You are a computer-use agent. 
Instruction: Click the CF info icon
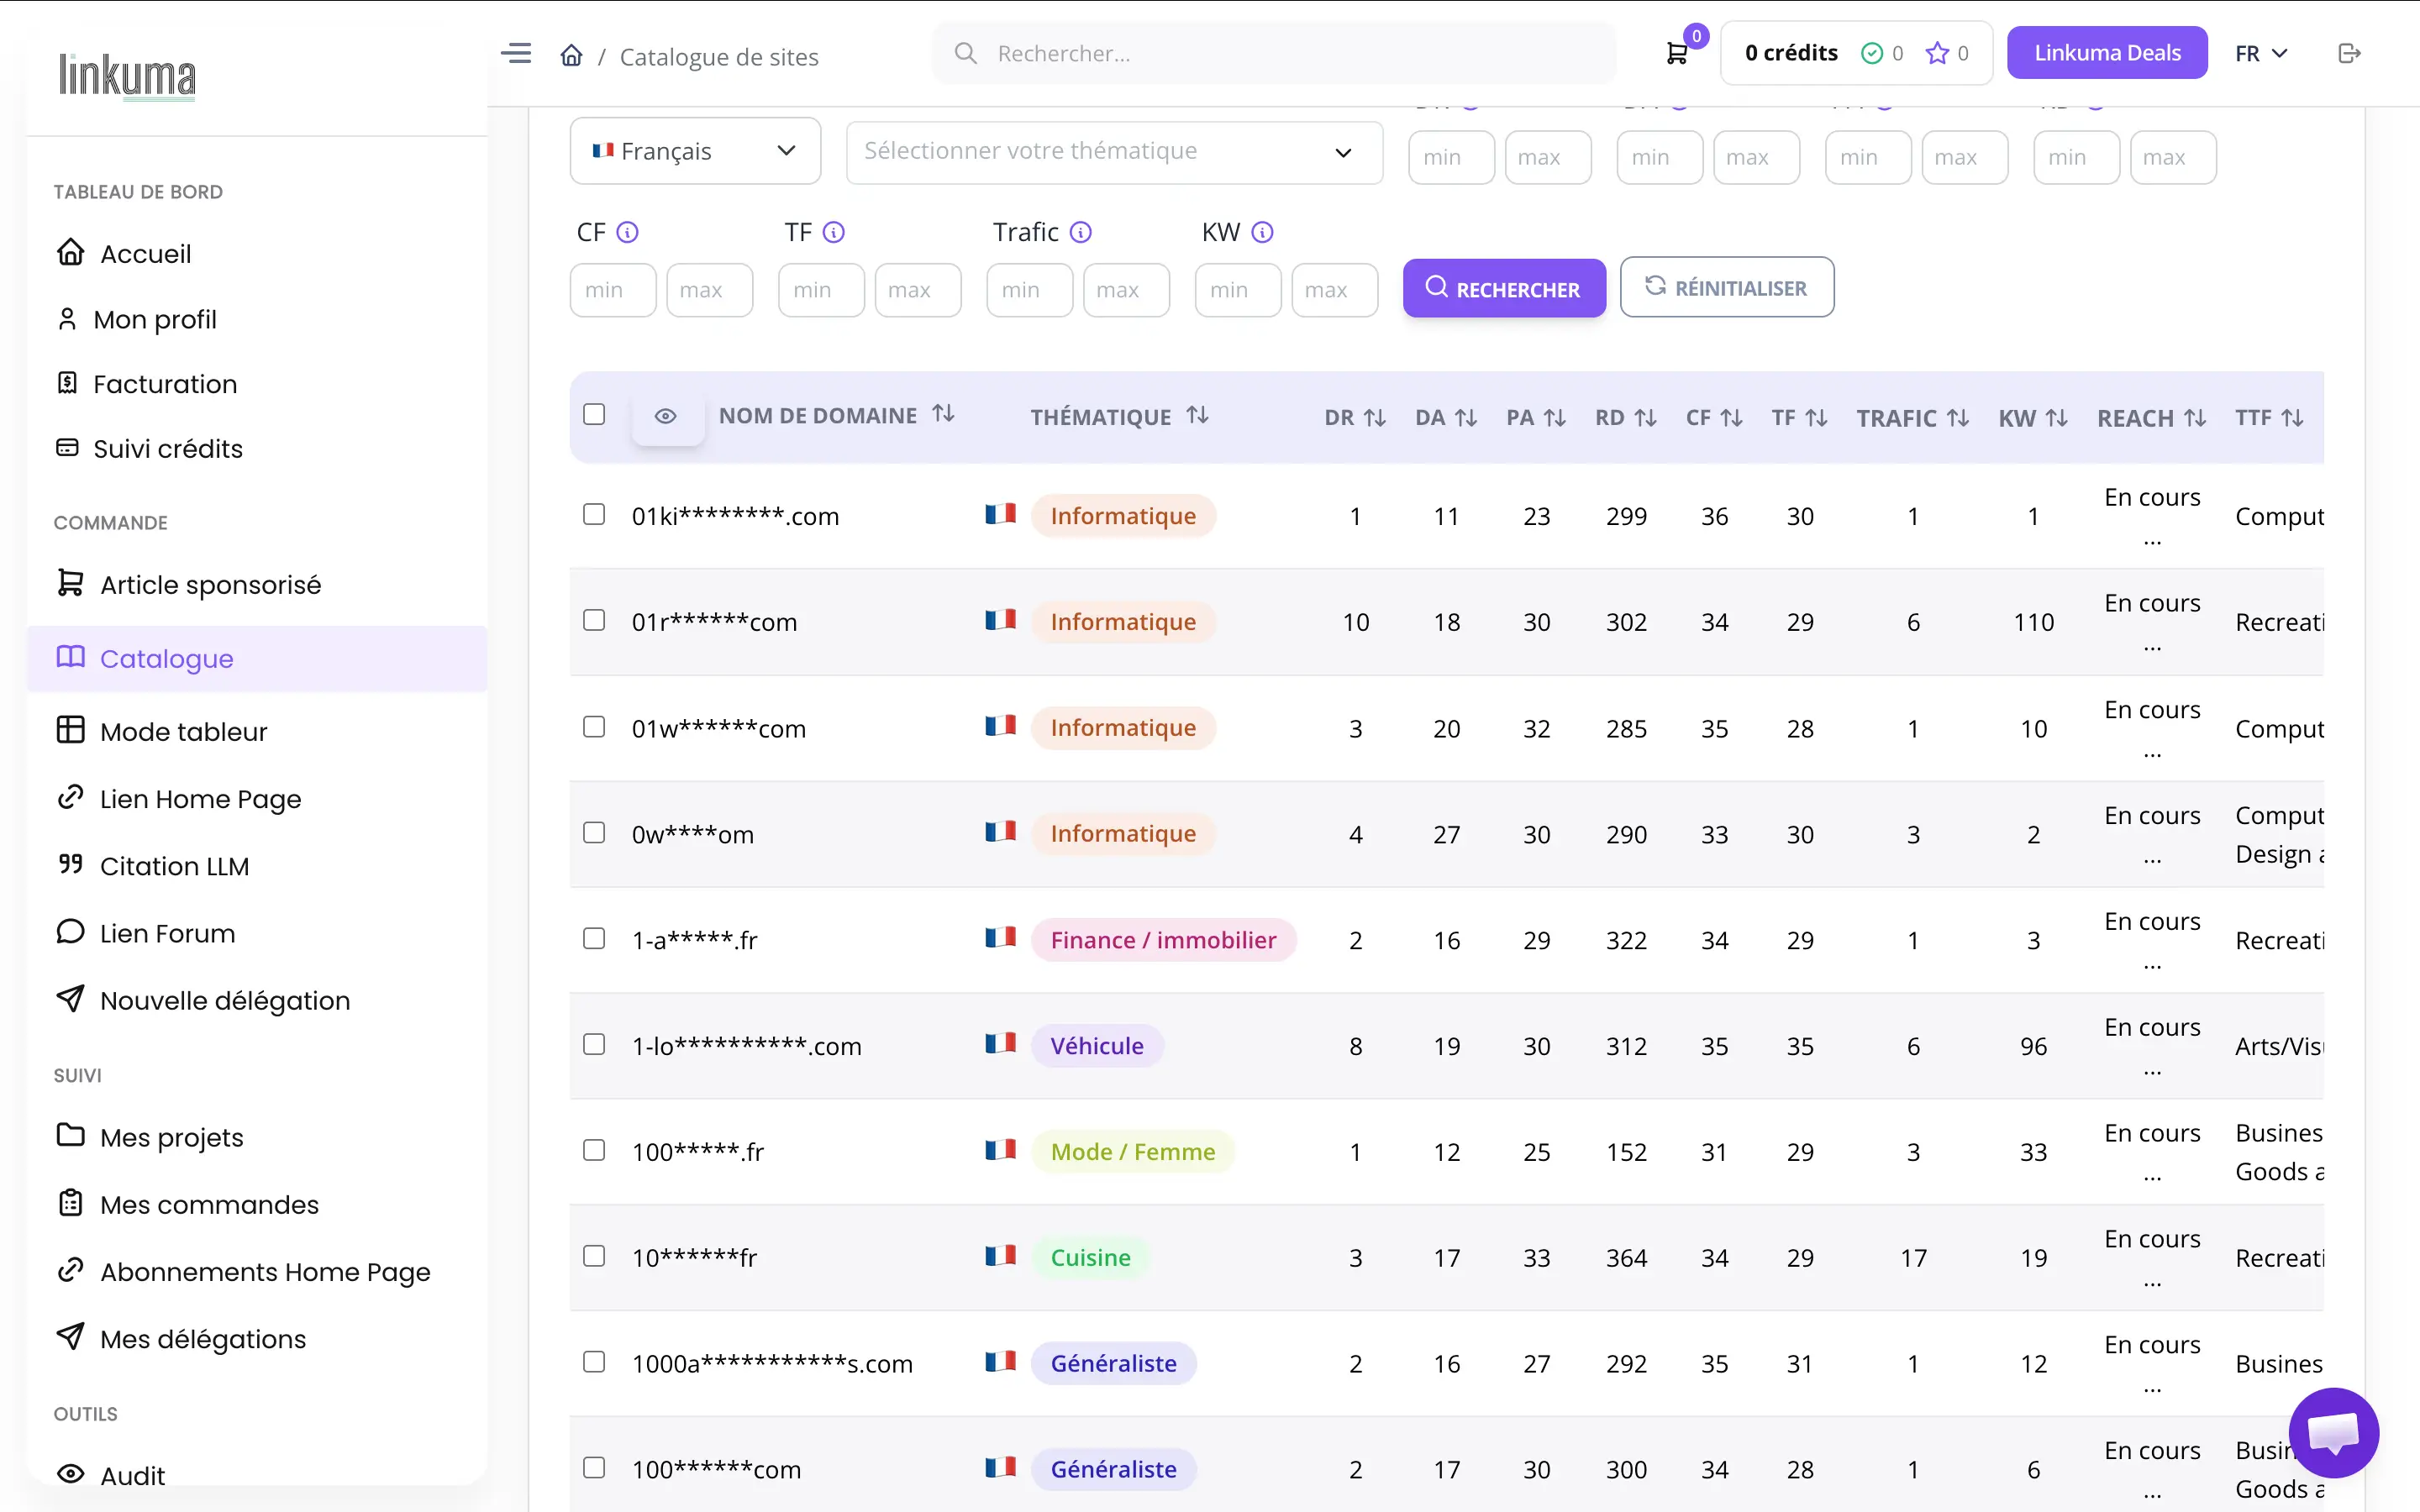click(x=627, y=232)
